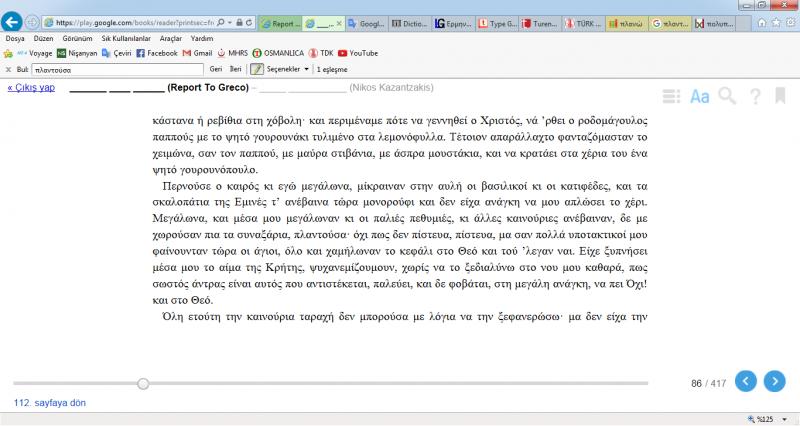The image size is (800, 426).
Task: Open the Sık Kullanılanlar menu
Action: tap(126, 38)
